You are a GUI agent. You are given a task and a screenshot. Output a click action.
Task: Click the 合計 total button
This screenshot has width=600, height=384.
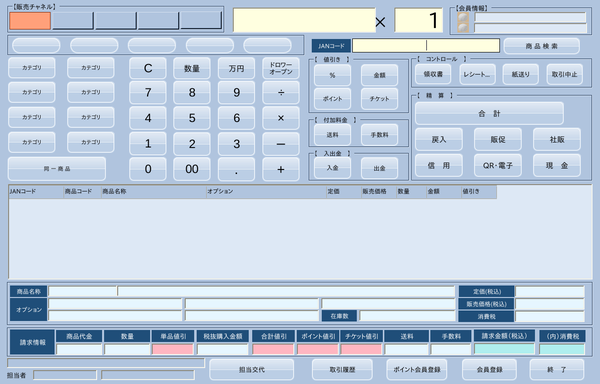[489, 114]
